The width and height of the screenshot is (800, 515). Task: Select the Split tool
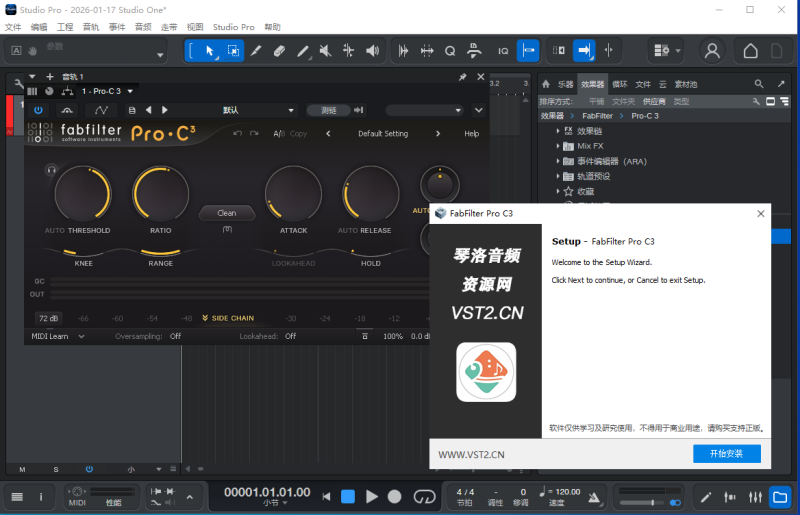click(x=256, y=51)
